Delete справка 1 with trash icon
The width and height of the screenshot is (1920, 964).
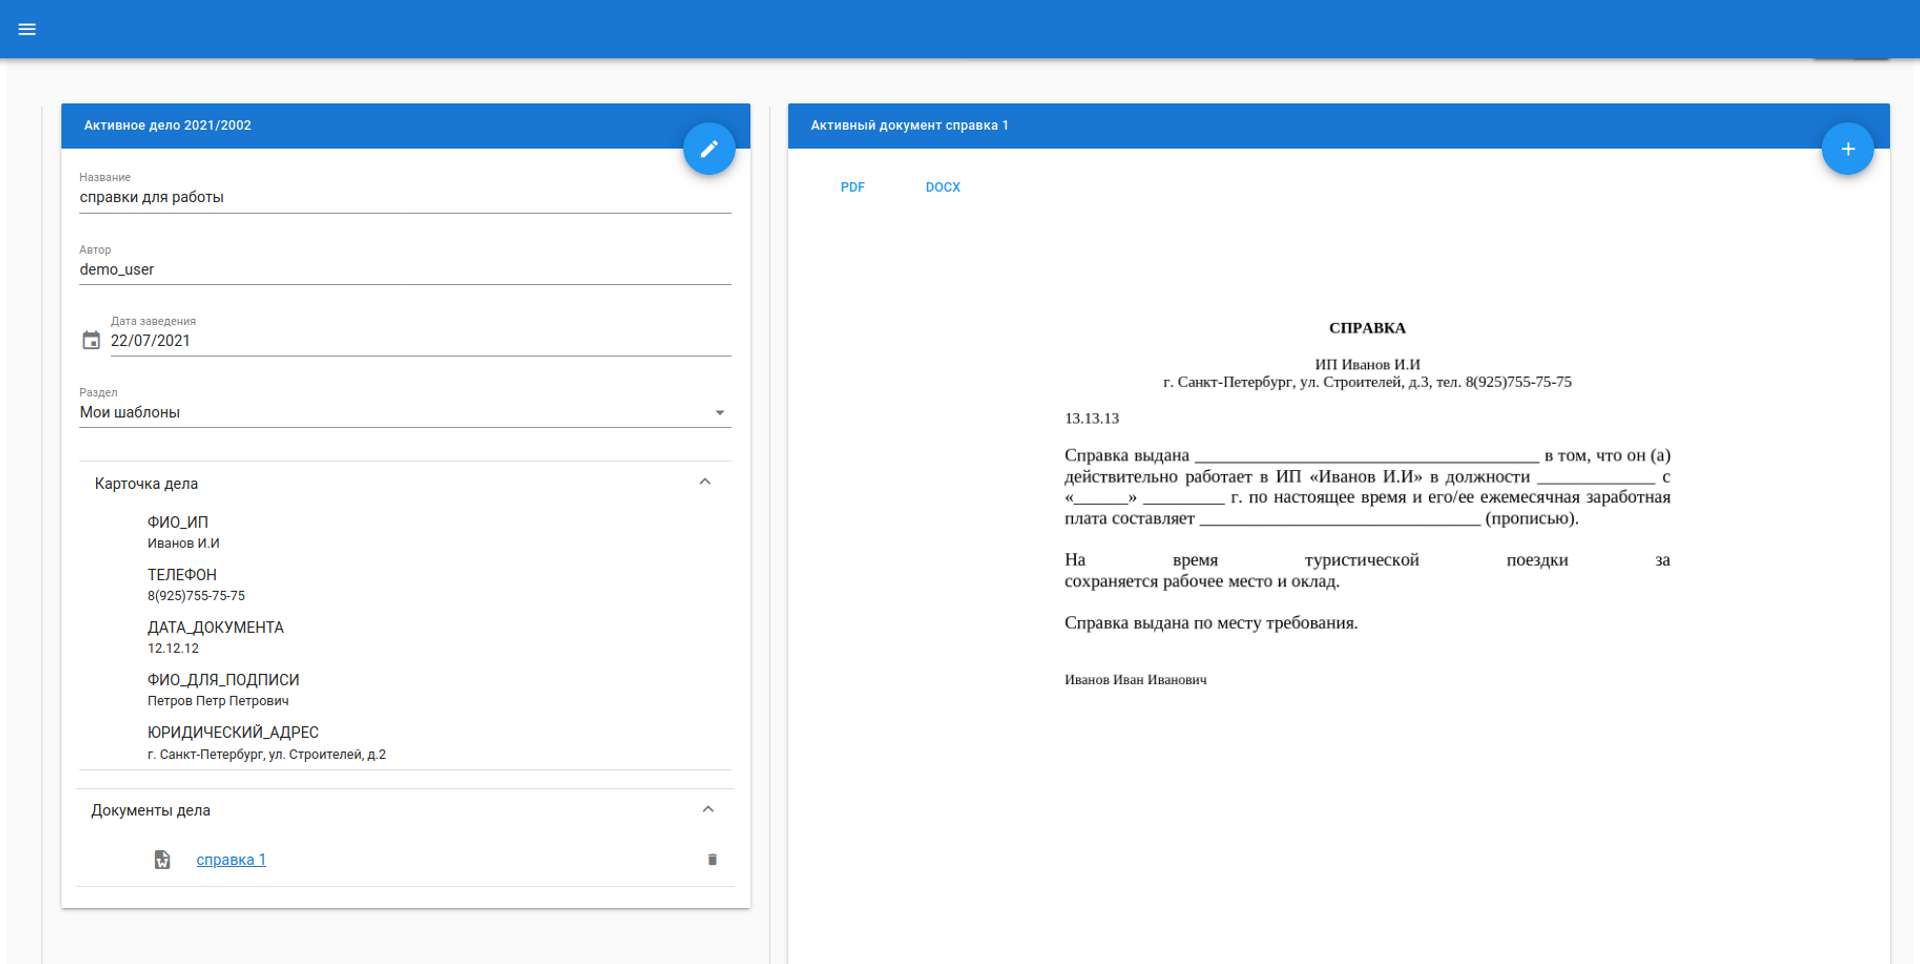point(712,860)
